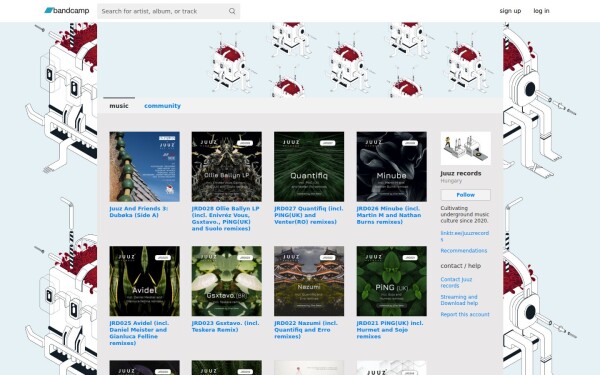
Task: Click the Bandcamp logo
Action: point(67,11)
